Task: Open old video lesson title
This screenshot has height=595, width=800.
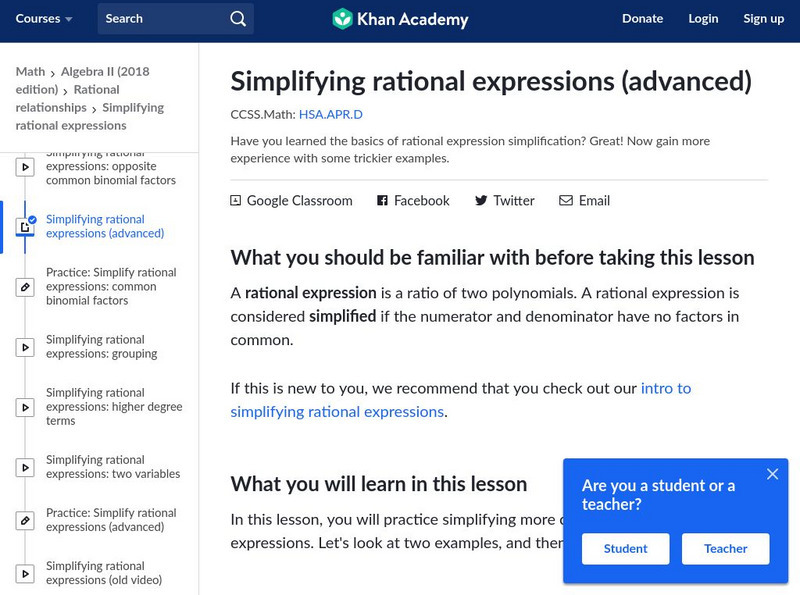Action: click(104, 573)
